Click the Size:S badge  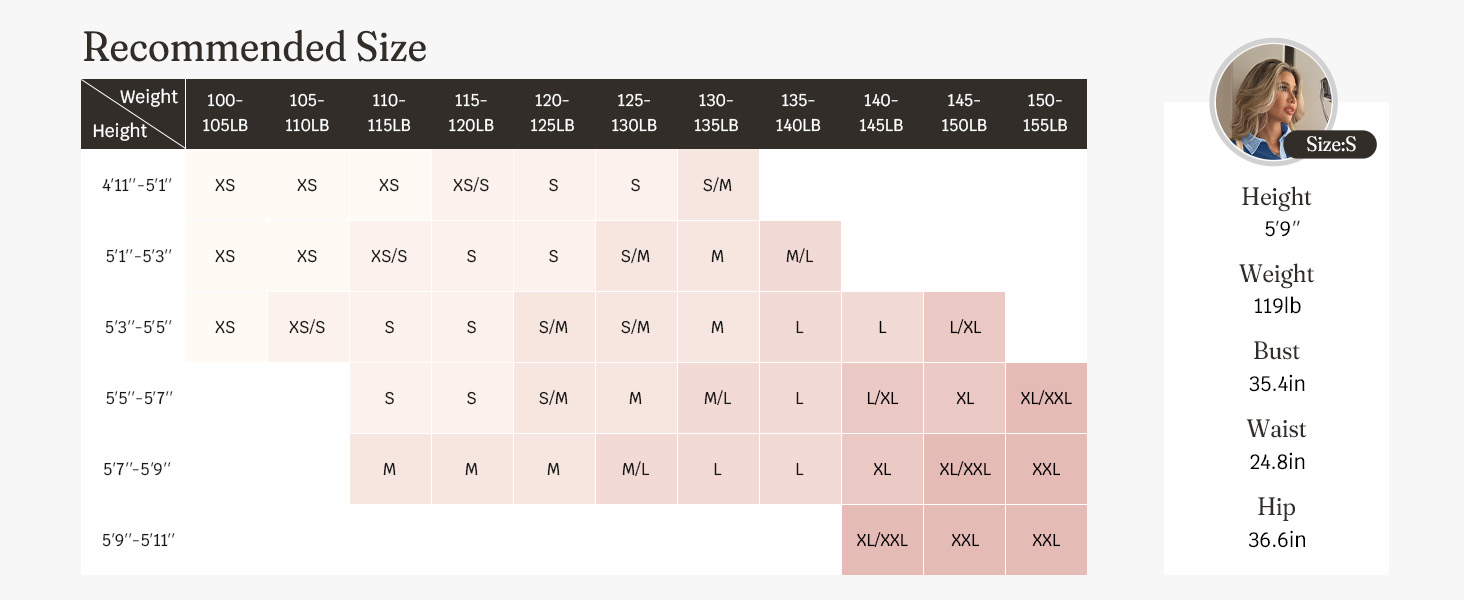[x=1330, y=145]
